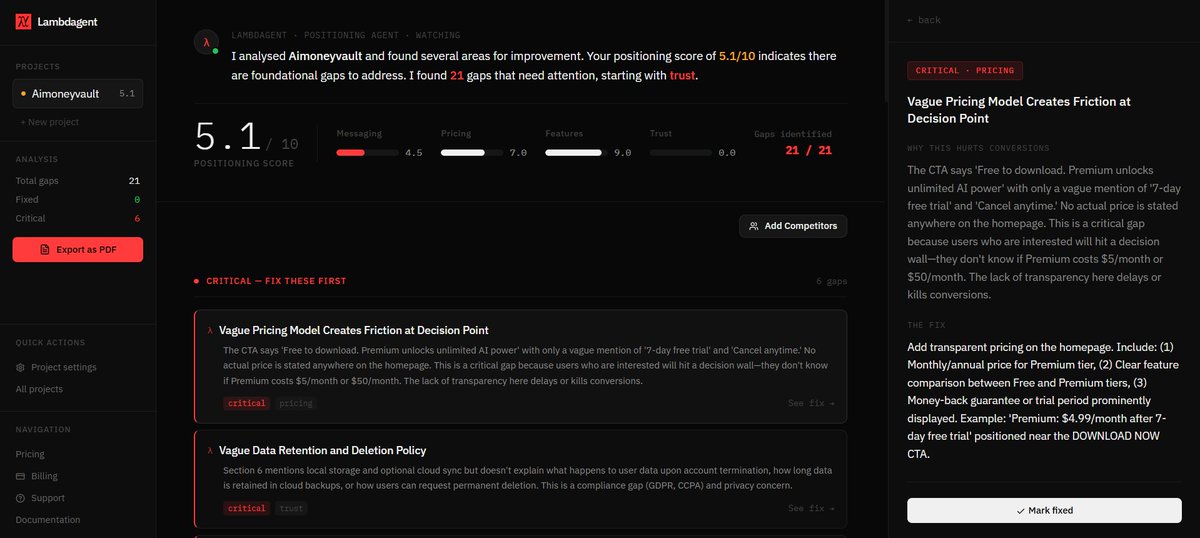The width and height of the screenshot is (1200, 538).
Task: Open Project settings
Action: pos(57,367)
